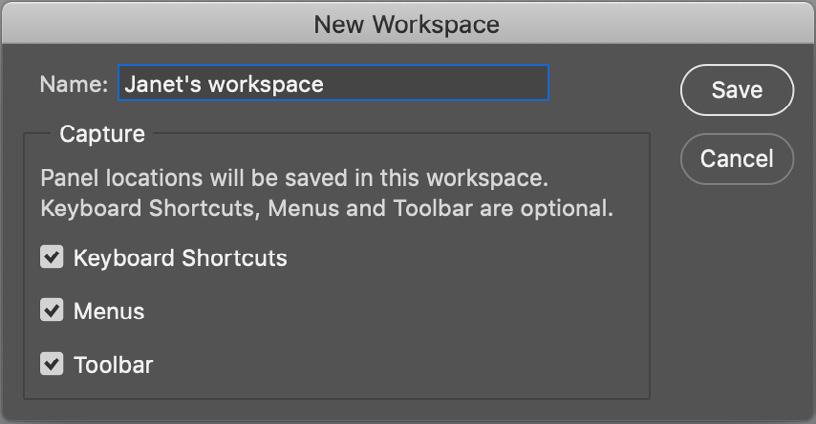This screenshot has height=424, width=816.
Task: Click the checkmark icon beside Menus
Action: click(x=52, y=310)
